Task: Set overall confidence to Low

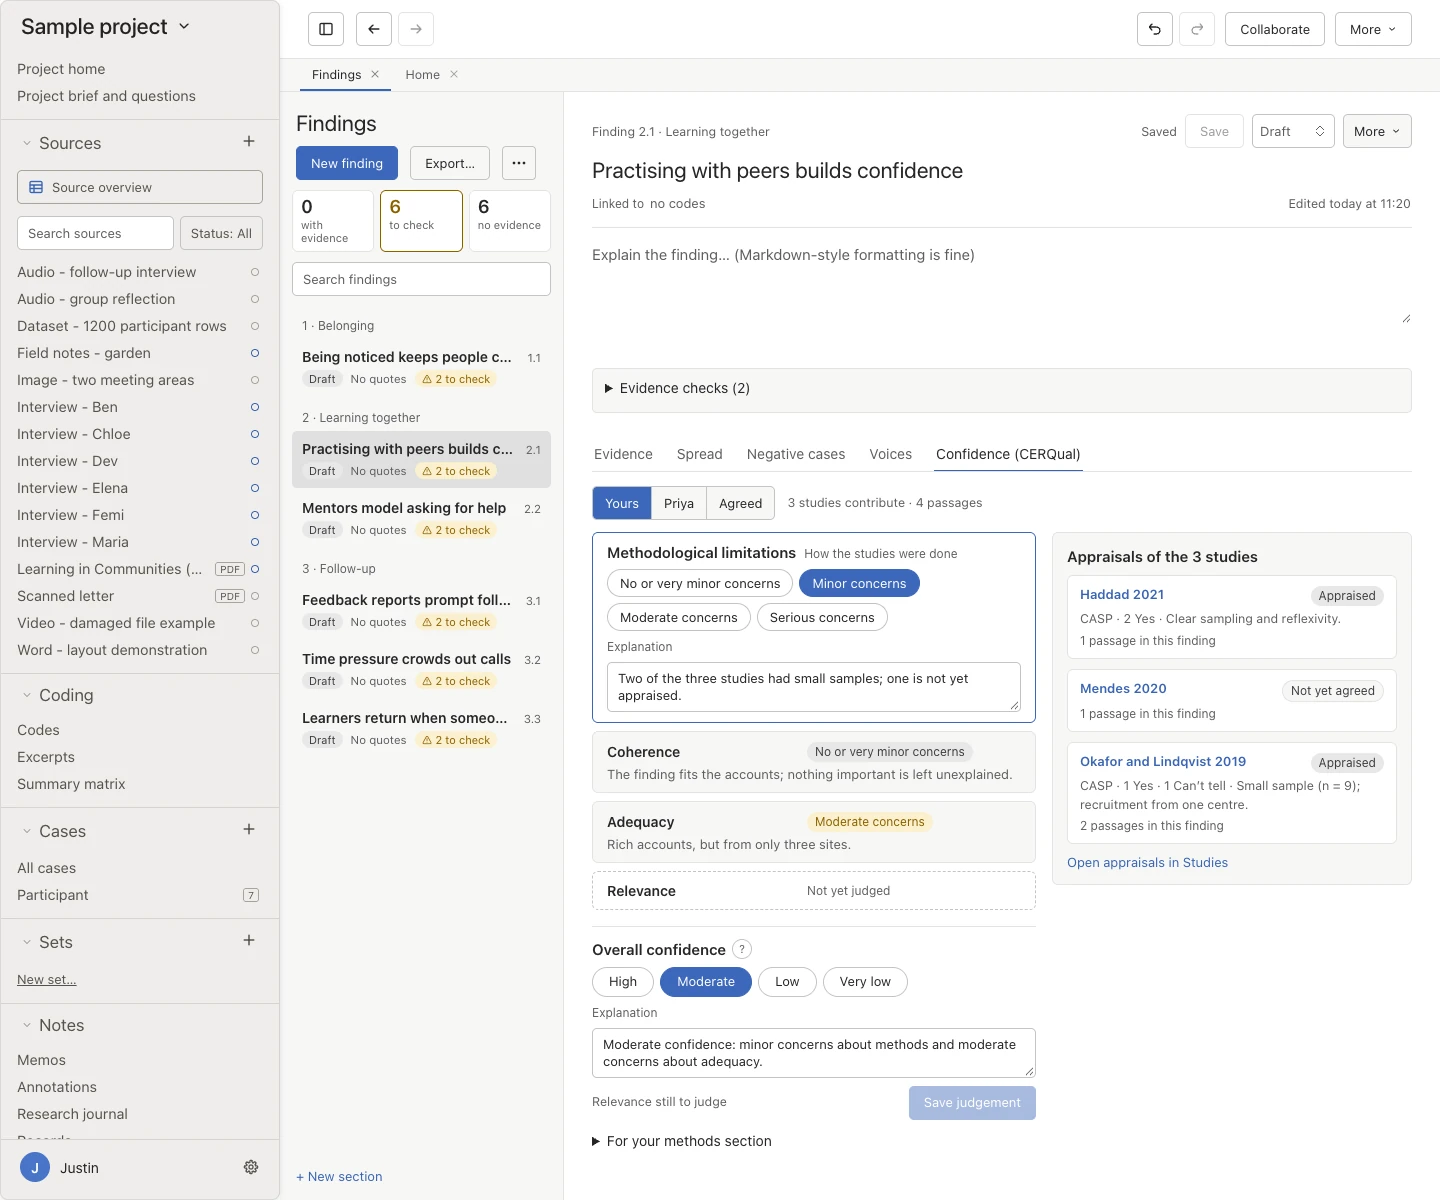Action: coord(787,981)
